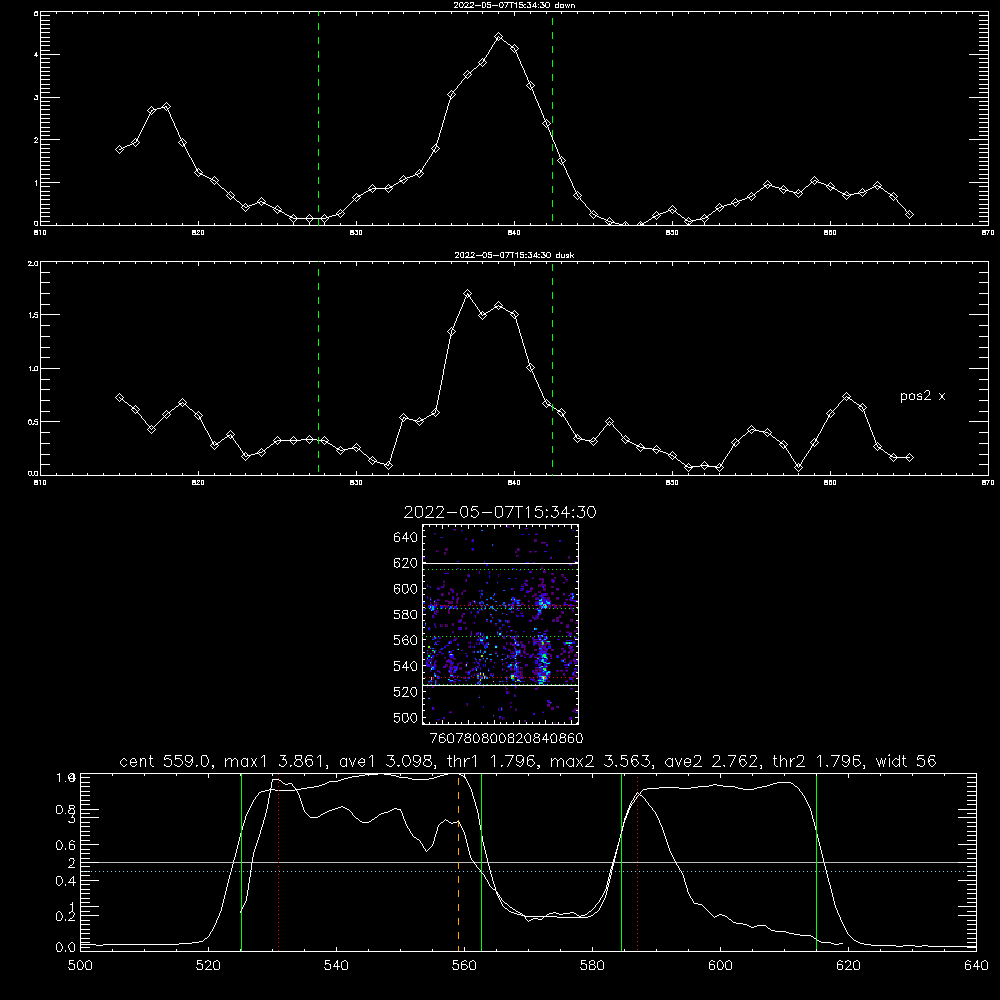Select the 'max2 3.563' value
This screenshot has height=1000, width=1000.
pyautogui.click(x=601, y=761)
